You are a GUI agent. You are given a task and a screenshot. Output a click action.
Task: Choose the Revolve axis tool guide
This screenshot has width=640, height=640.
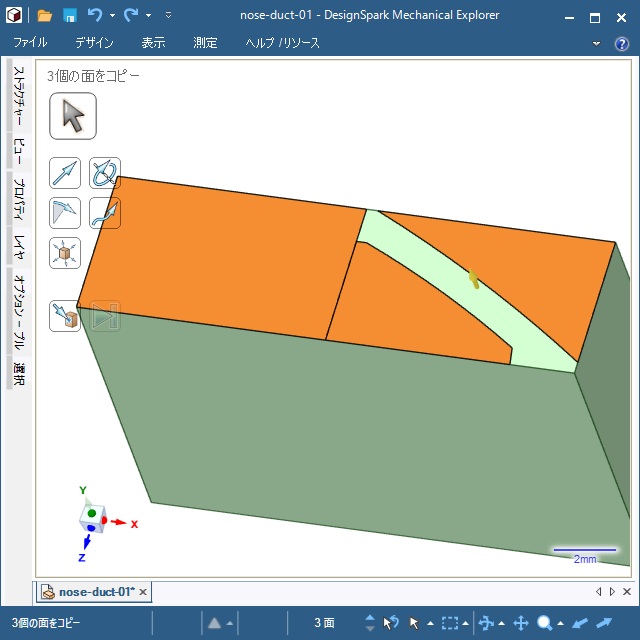(x=105, y=173)
